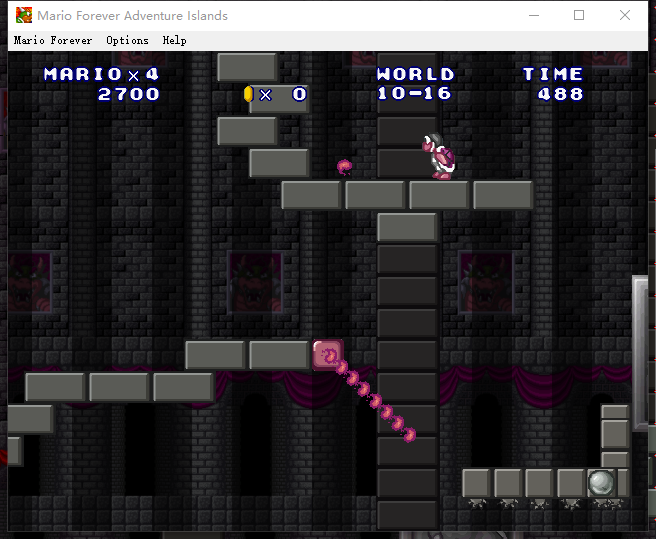
Task: Click the small pink fireball above the platform
Action: click(344, 167)
